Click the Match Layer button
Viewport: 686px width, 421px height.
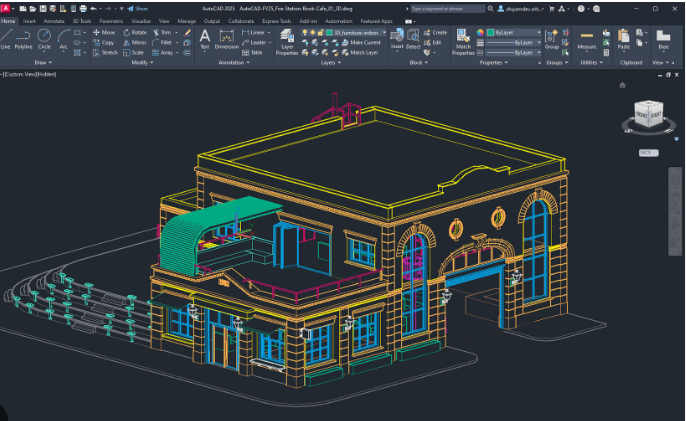360,53
